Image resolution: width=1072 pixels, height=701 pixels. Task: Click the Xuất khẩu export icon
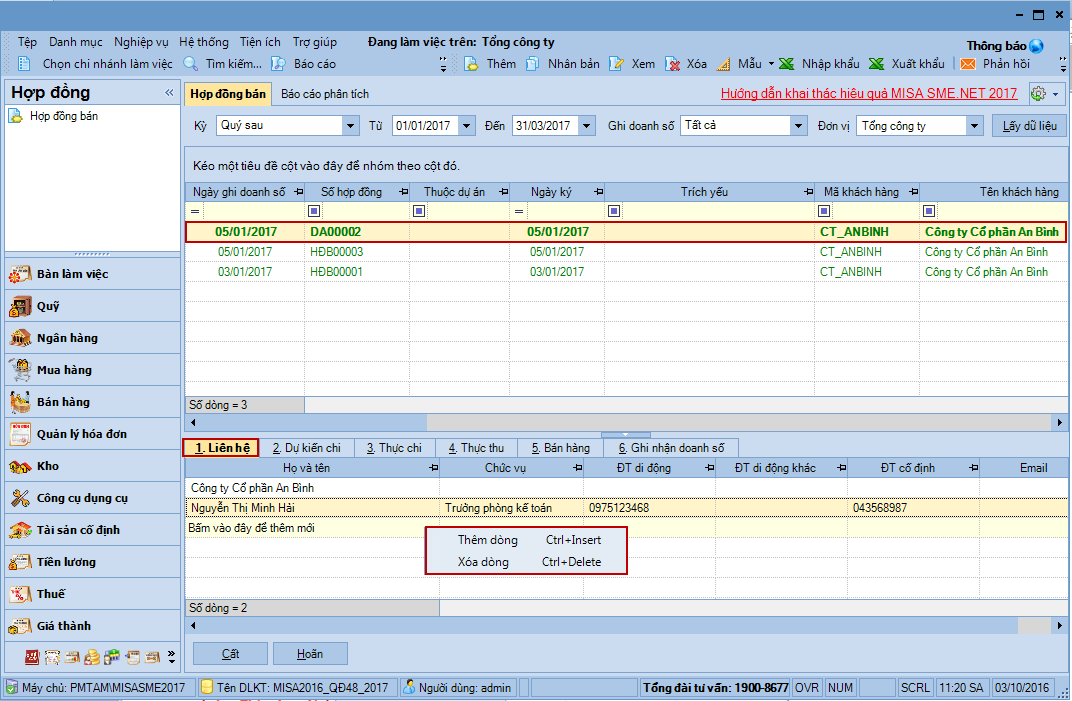tap(877, 64)
